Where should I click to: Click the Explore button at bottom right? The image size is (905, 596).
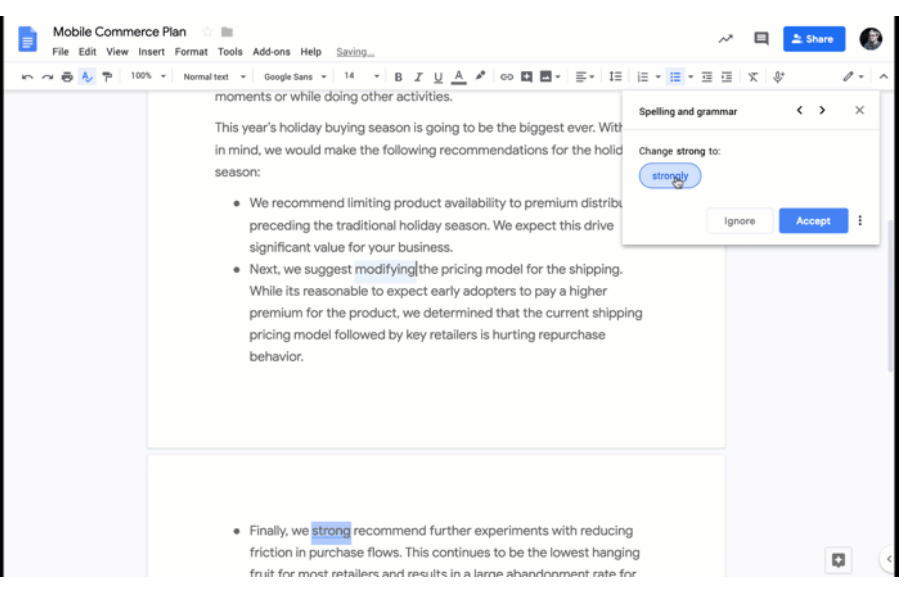click(838, 560)
